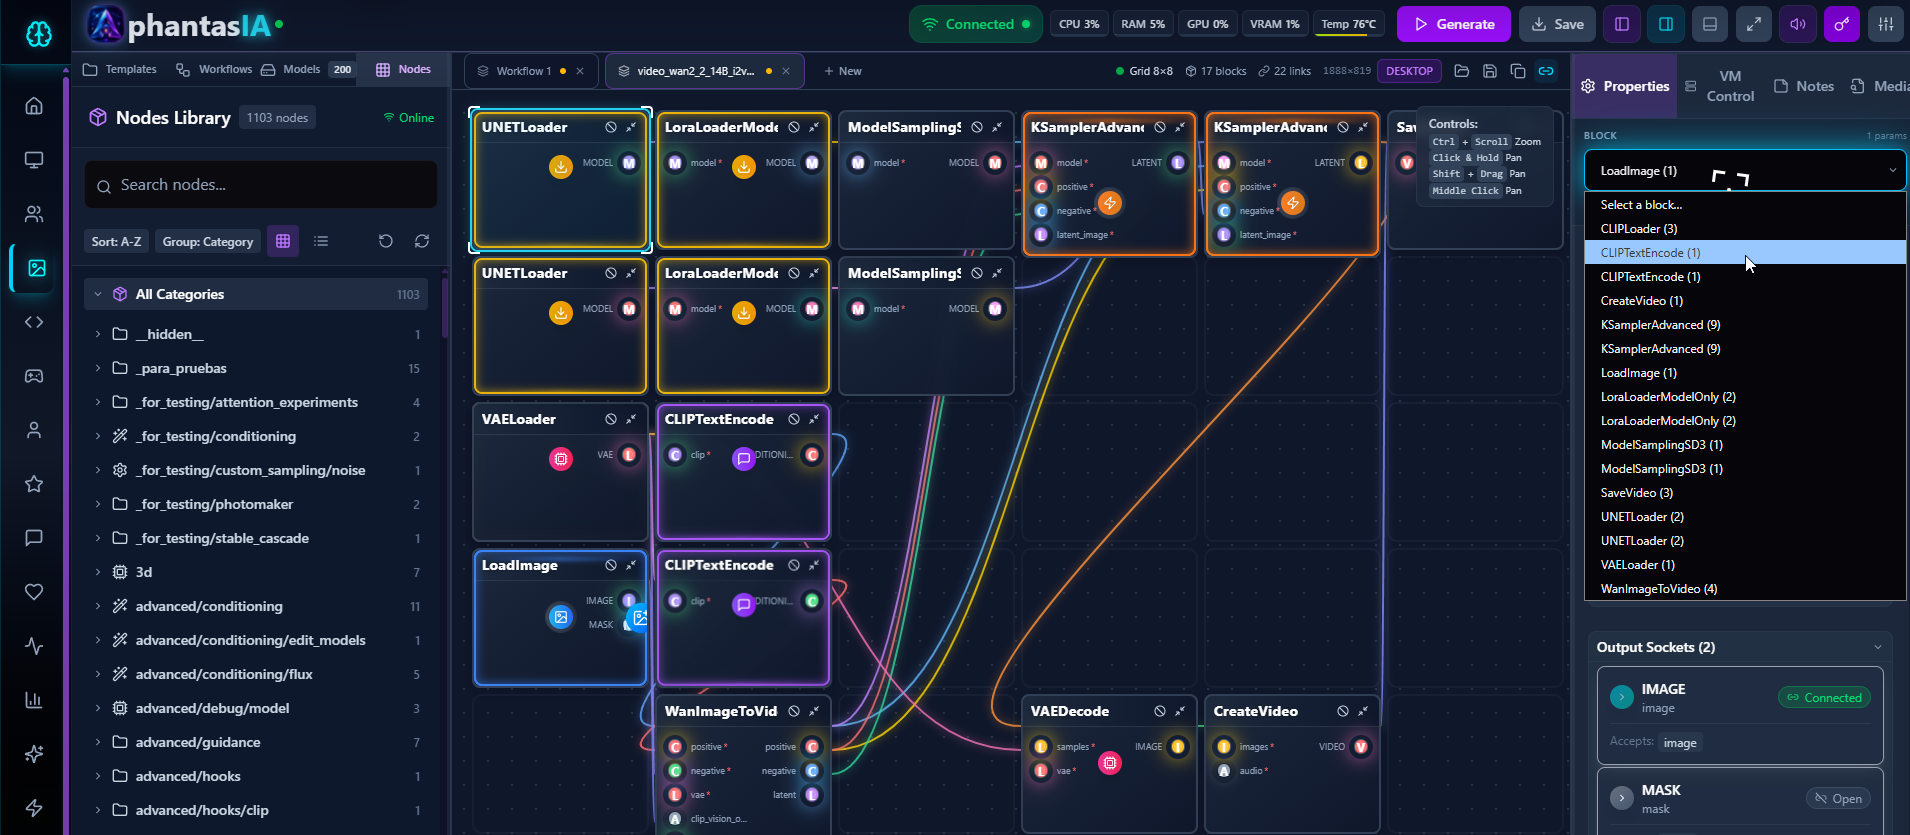Click the copy icon in canvas toolbar
This screenshot has height=835, width=1910.
[1518, 71]
